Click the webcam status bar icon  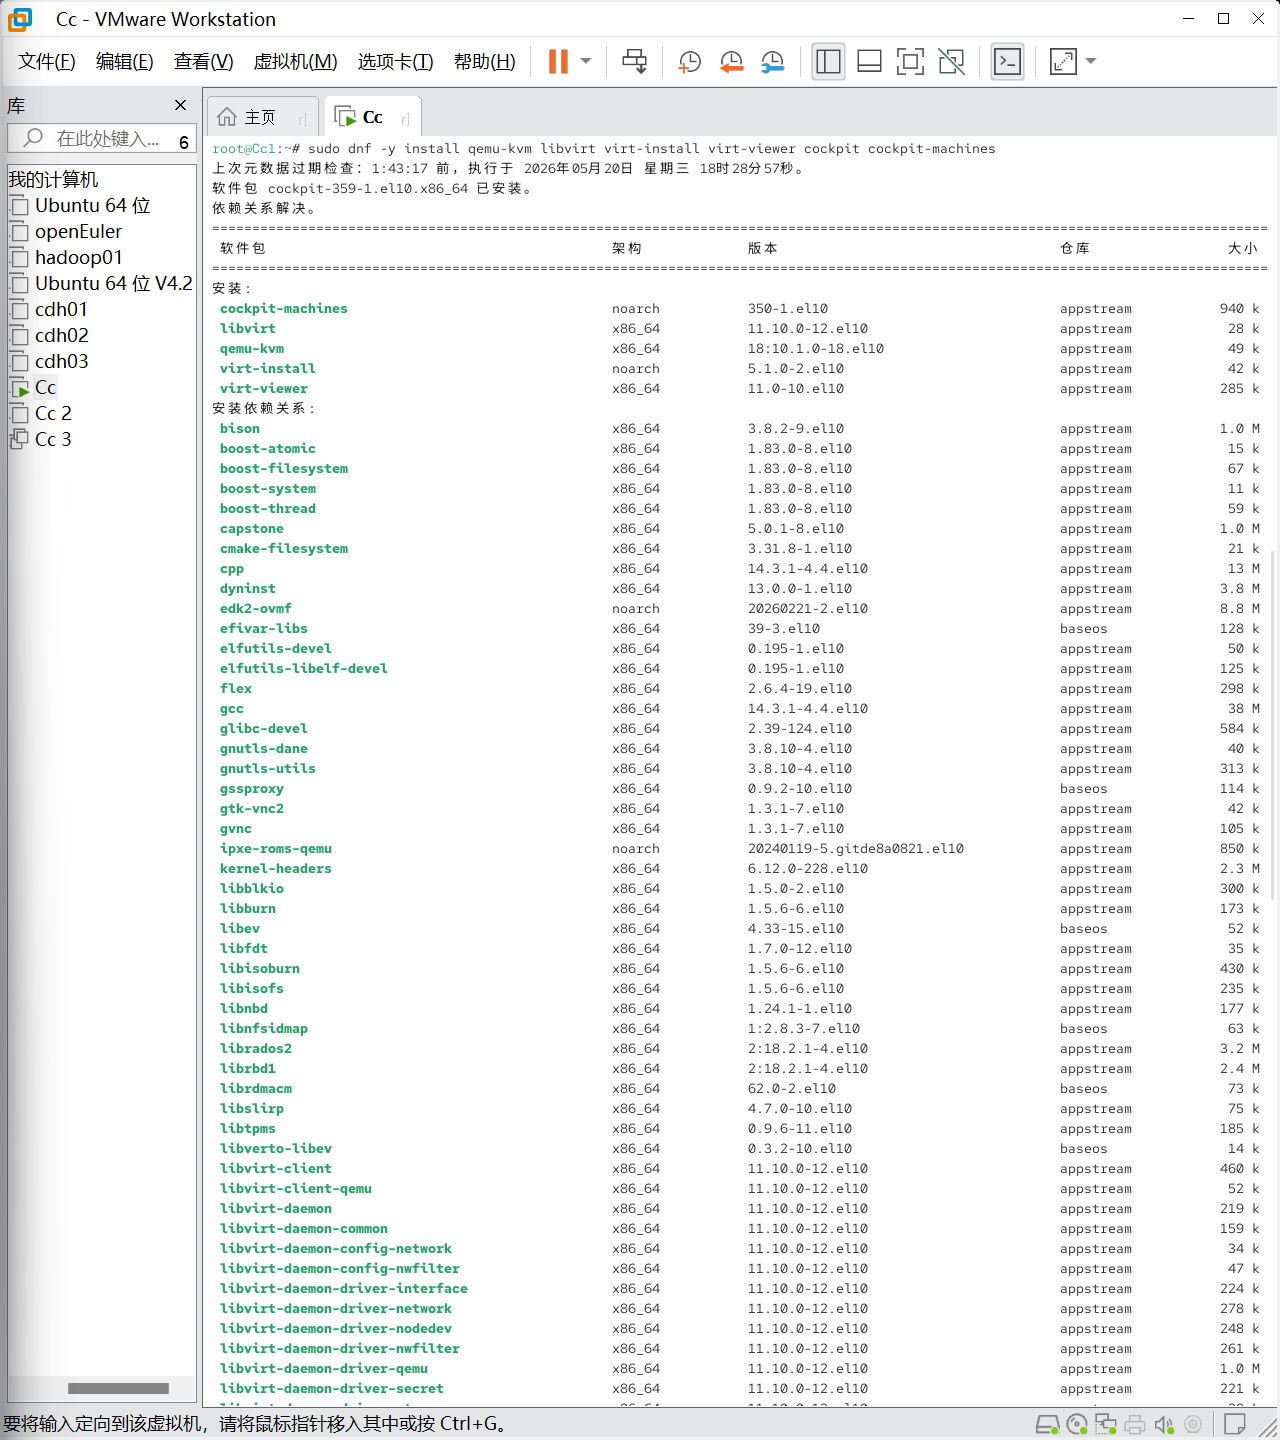click(x=1193, y=1425)
